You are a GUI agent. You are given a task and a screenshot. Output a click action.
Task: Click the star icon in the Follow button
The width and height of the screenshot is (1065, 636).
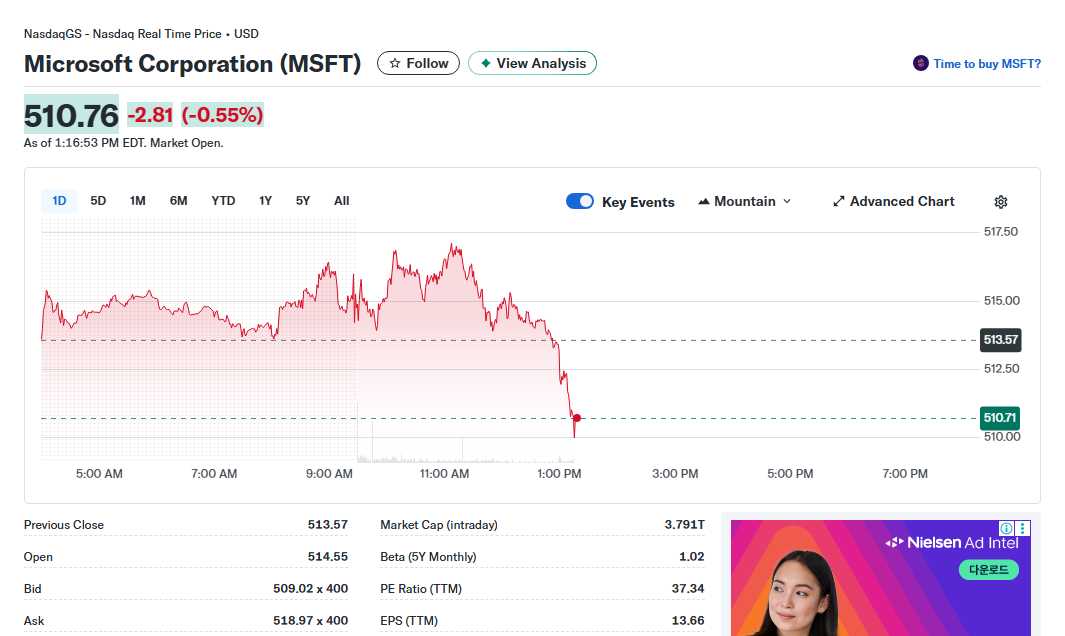[x=395, y=63]
